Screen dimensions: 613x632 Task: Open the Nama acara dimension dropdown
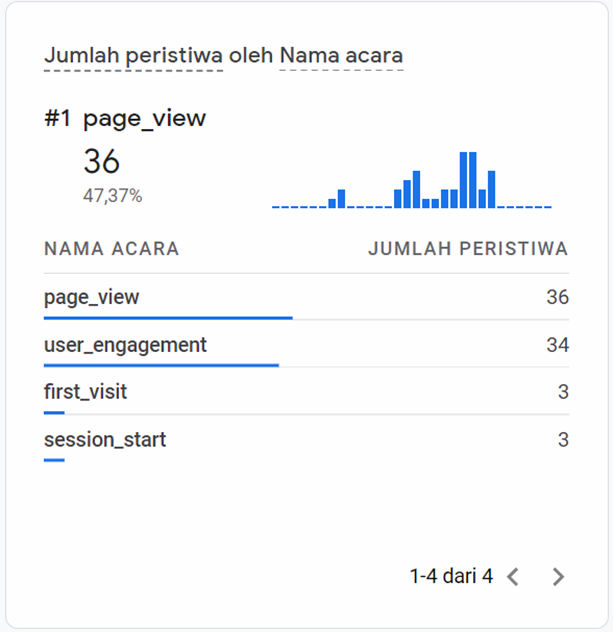[340, 56]
